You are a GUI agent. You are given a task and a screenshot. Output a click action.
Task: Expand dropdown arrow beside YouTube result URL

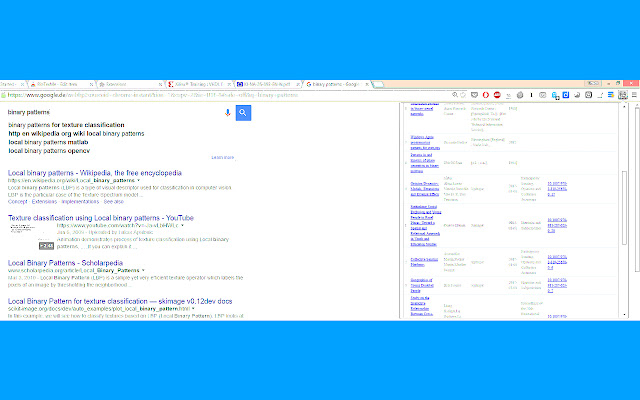(x=182, y=225)
